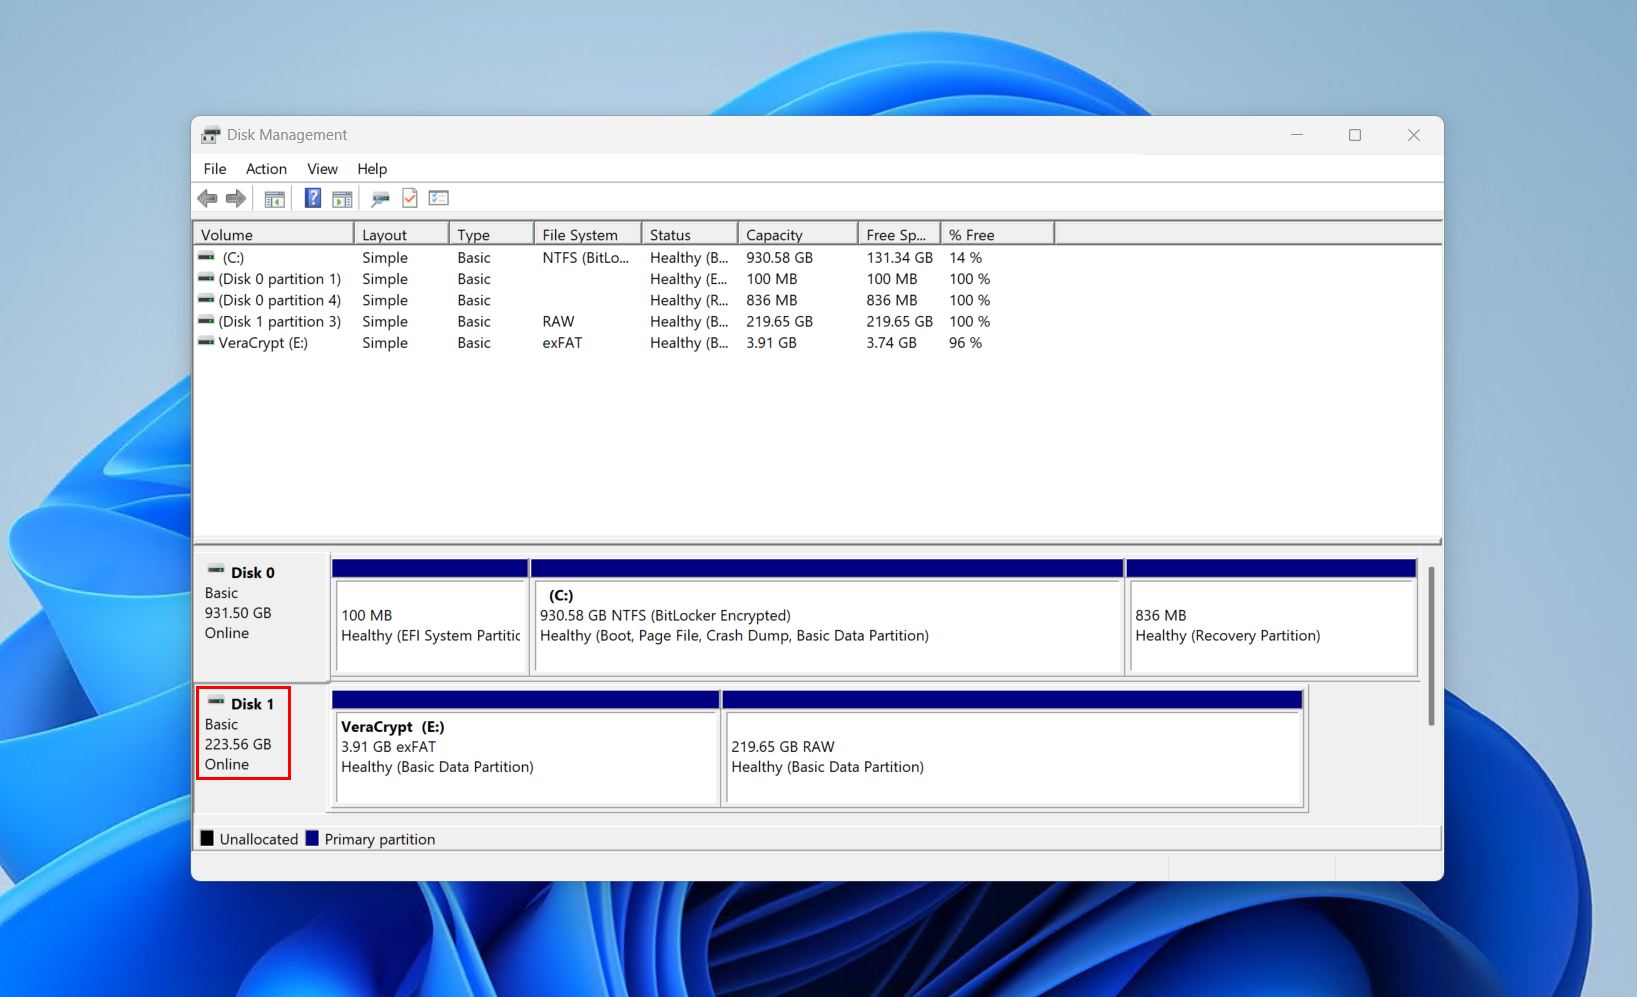1637x997 pixels.
Task: Click the drive icon beside (C:) volume row
Action: (206, 257)
